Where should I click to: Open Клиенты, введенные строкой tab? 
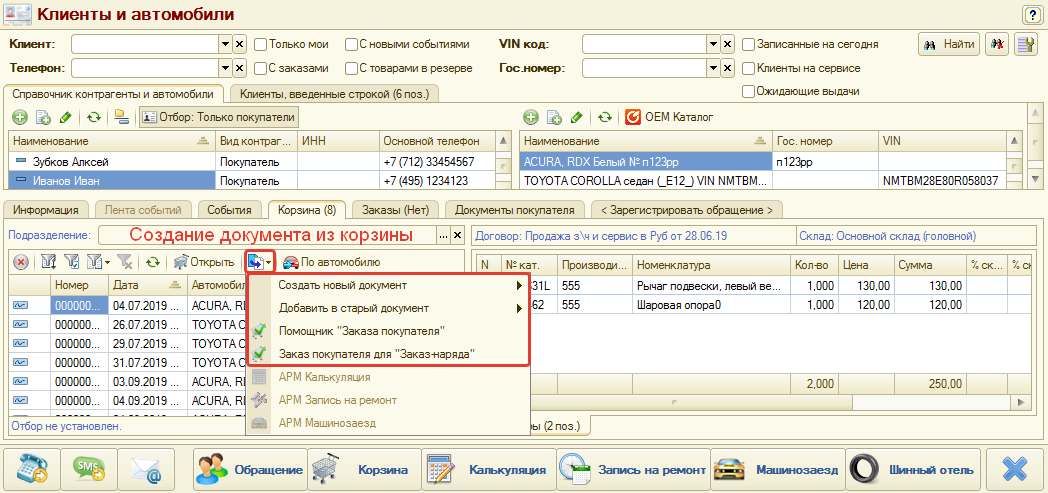[x=334, y=94]
